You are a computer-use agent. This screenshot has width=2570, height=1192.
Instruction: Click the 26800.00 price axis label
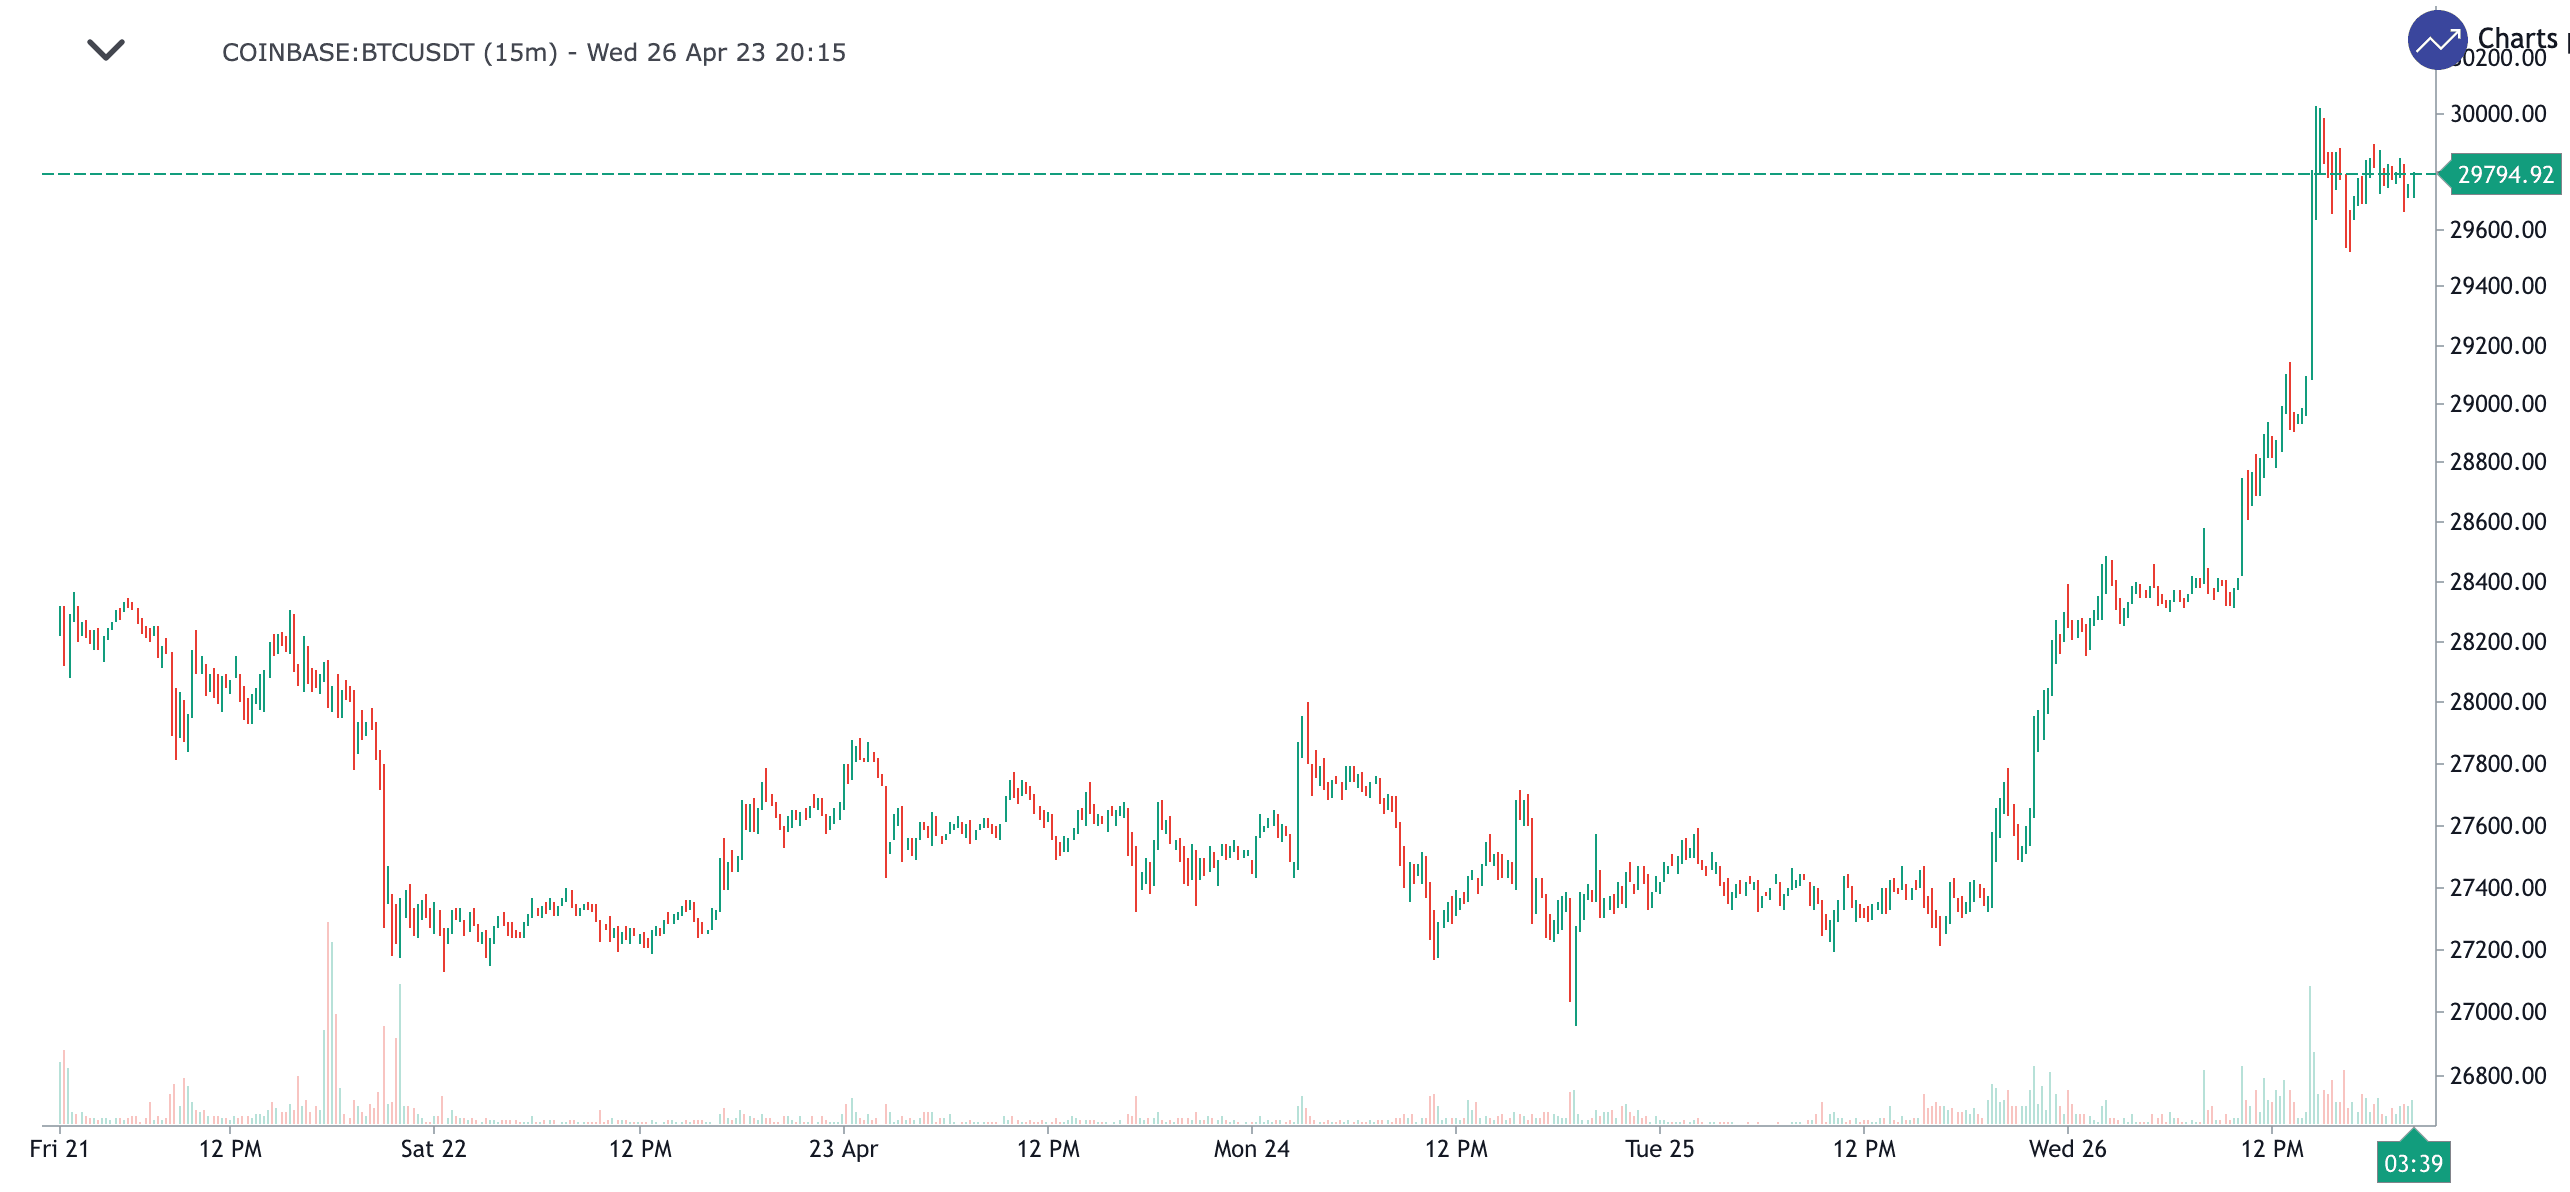pos(2497,1076)
